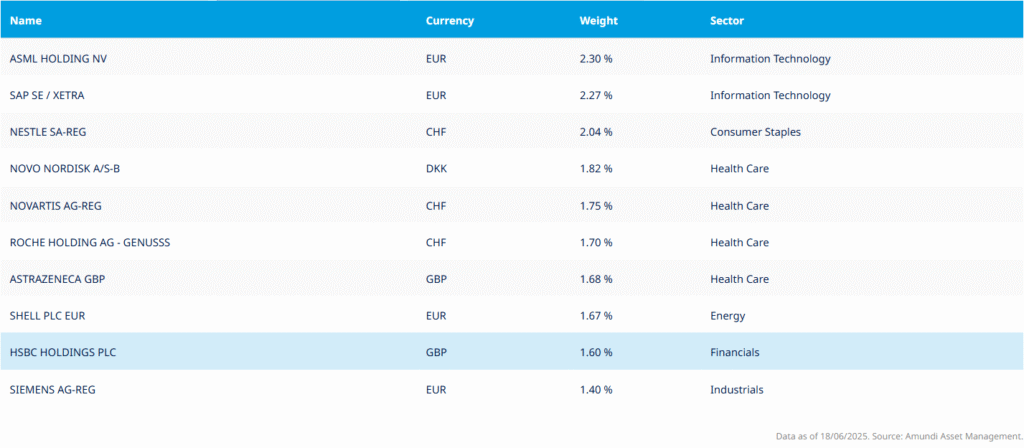
Task: Select NESTLE SA-REG holding name
Action: (48, 132)
